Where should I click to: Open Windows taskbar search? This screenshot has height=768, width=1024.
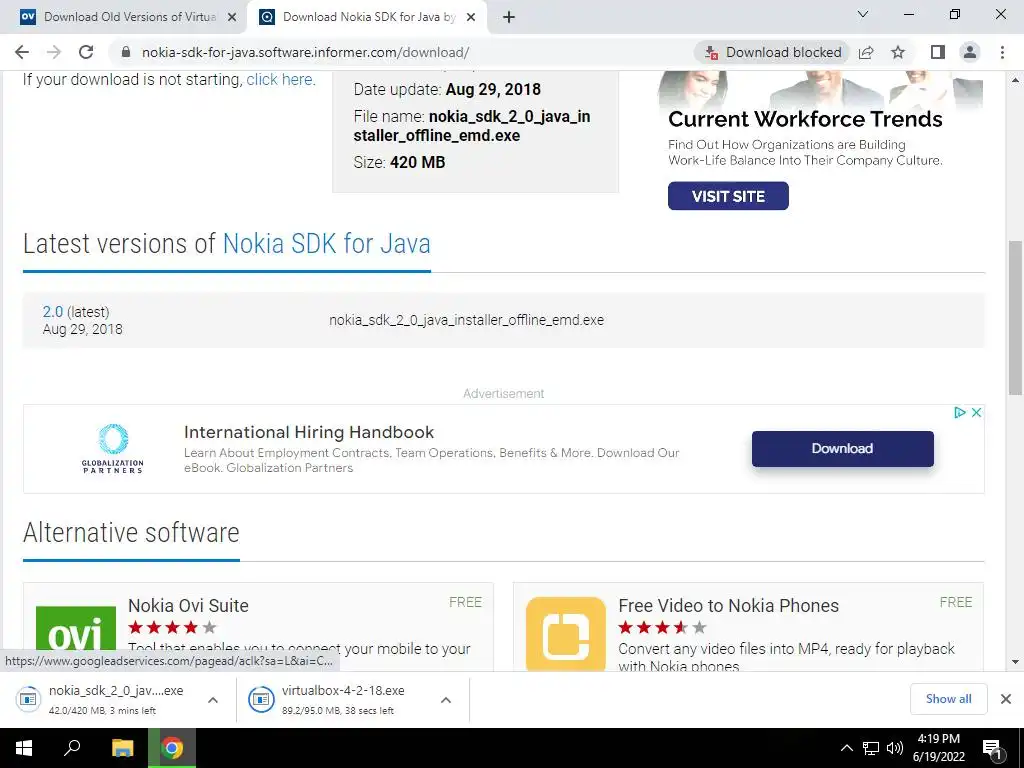point(72,748)
